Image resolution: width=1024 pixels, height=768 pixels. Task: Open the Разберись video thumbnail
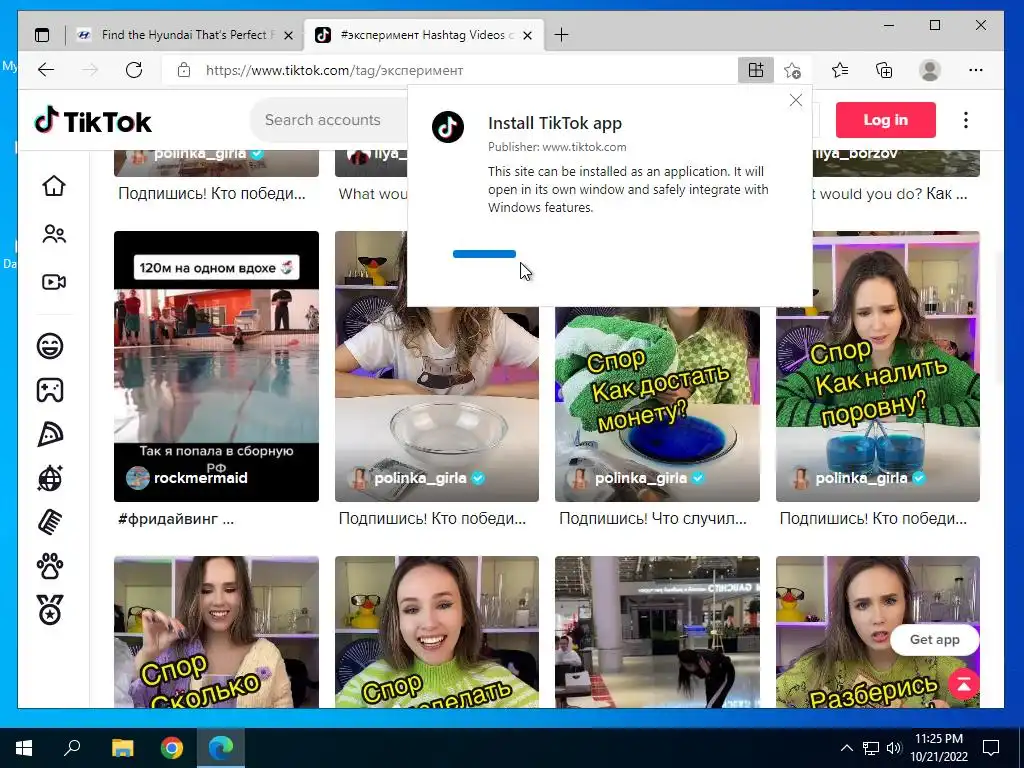pos(878,632)
